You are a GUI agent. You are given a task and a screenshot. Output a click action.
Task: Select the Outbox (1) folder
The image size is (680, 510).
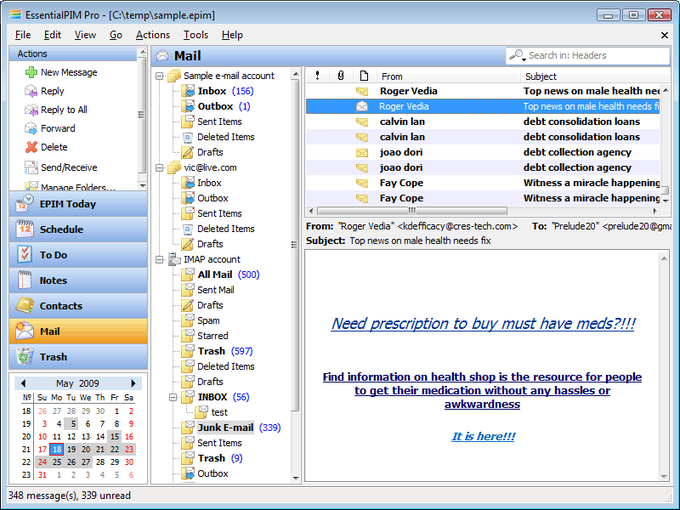224,106
